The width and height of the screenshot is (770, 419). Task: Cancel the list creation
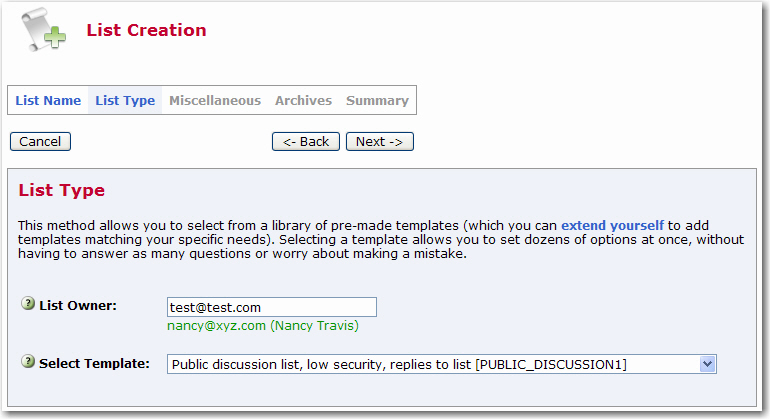tap(40, 141)
